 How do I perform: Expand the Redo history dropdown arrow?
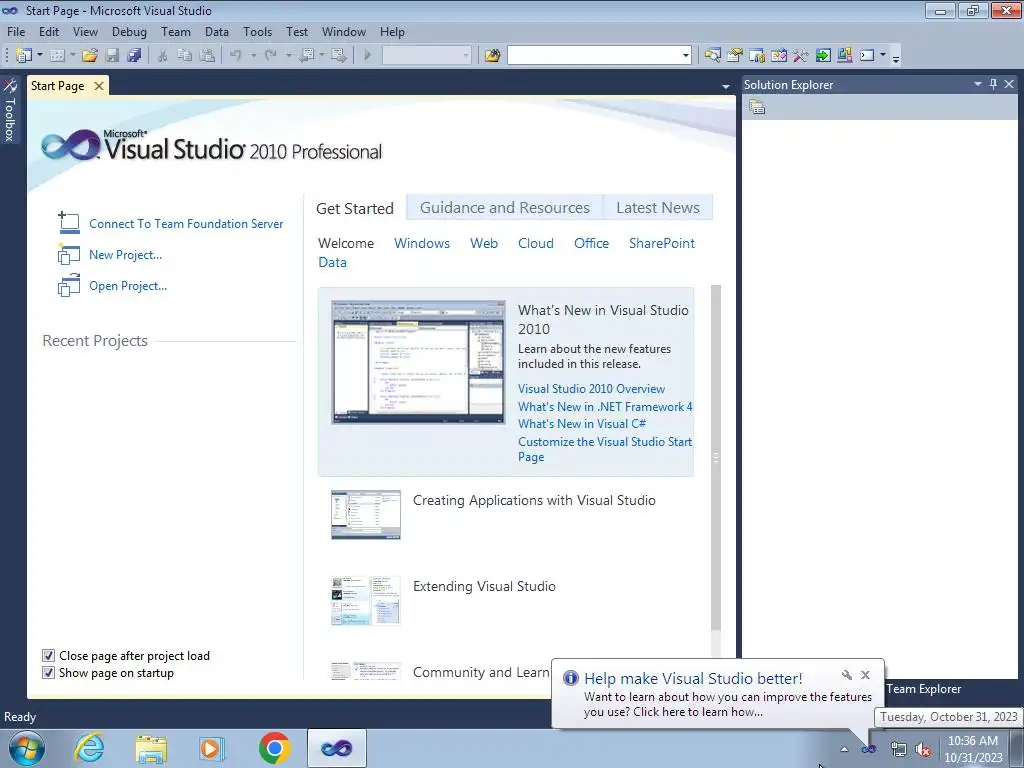[288, 56]
